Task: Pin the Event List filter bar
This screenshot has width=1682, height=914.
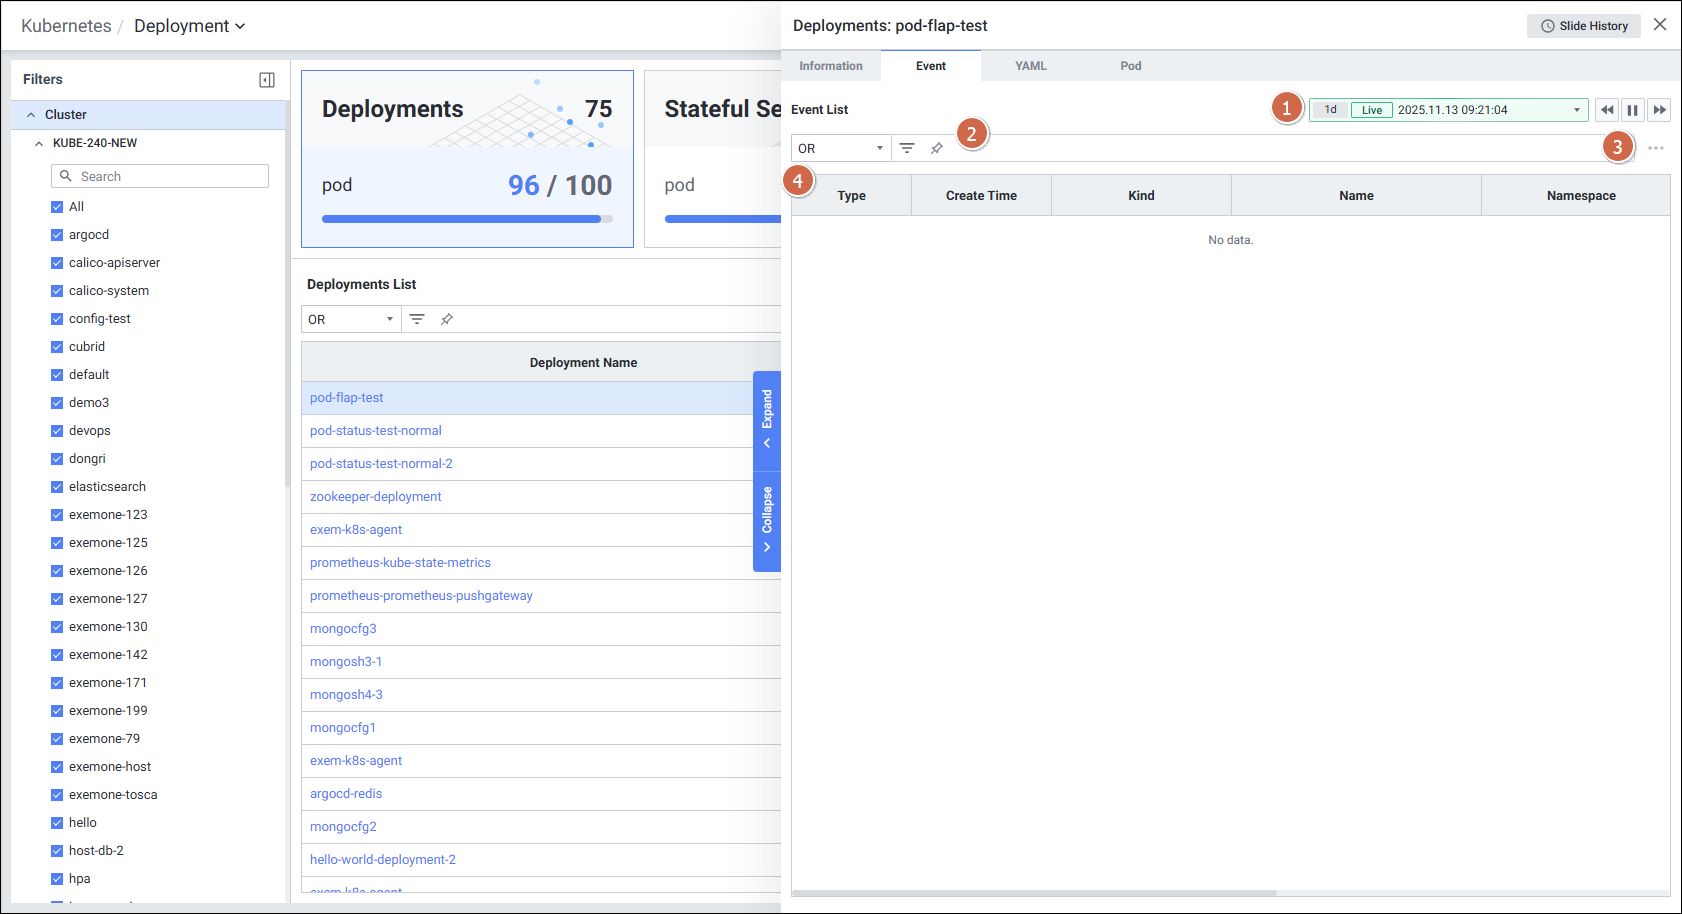Action: tap(937, 148)
